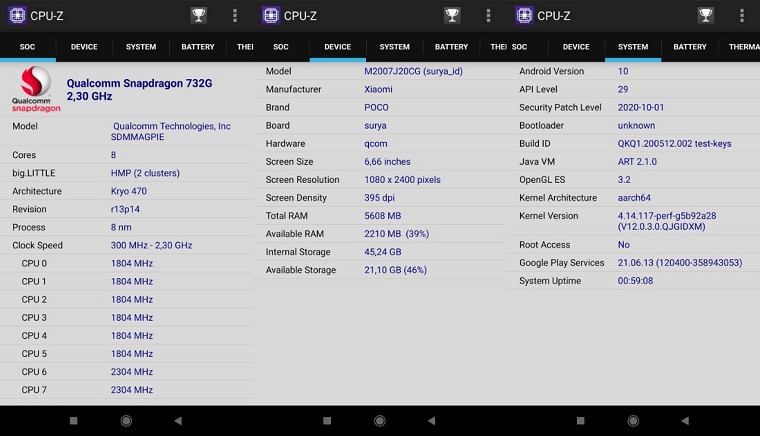
Task: Click the '45,24 GB' internal storage value
Action: tap(382, 252)
